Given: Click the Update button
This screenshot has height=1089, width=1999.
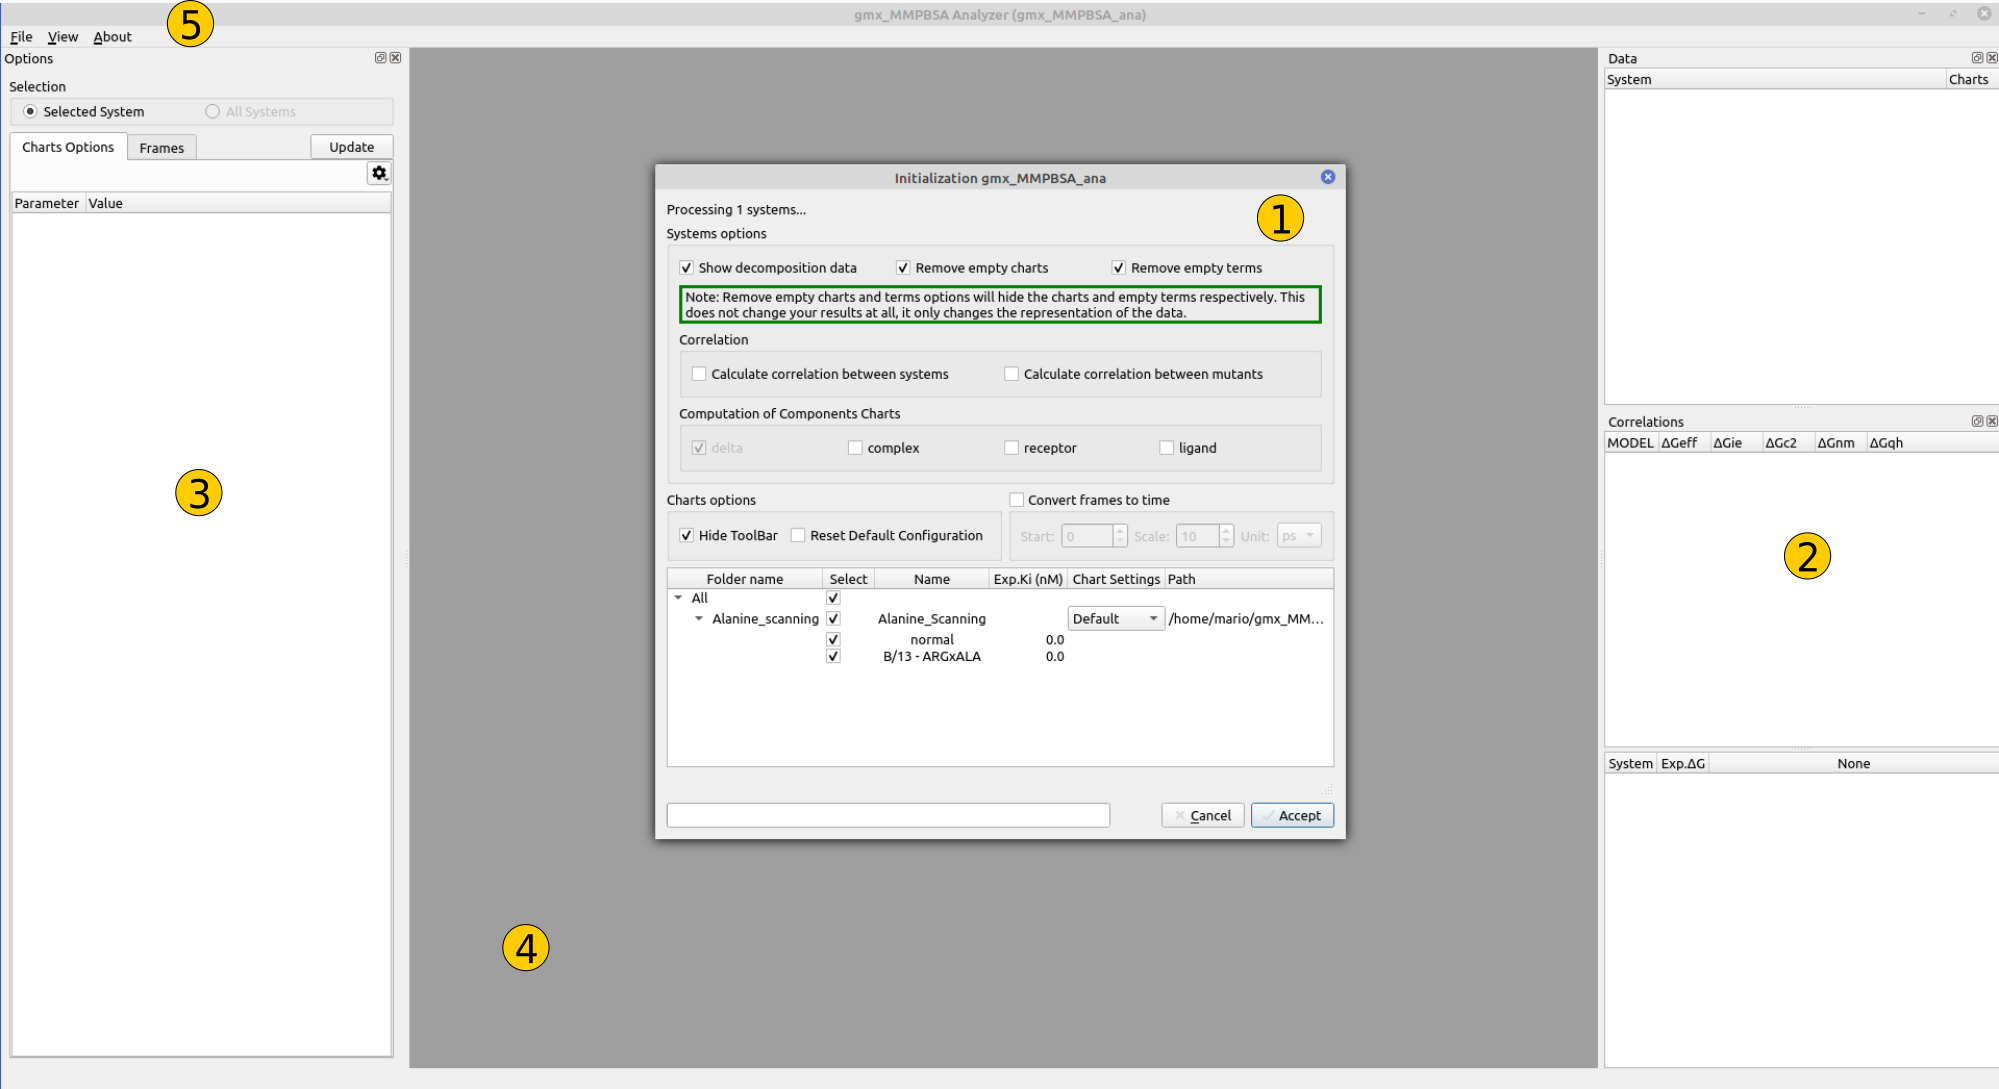Looking at the screenshot, I should (351, 147).
